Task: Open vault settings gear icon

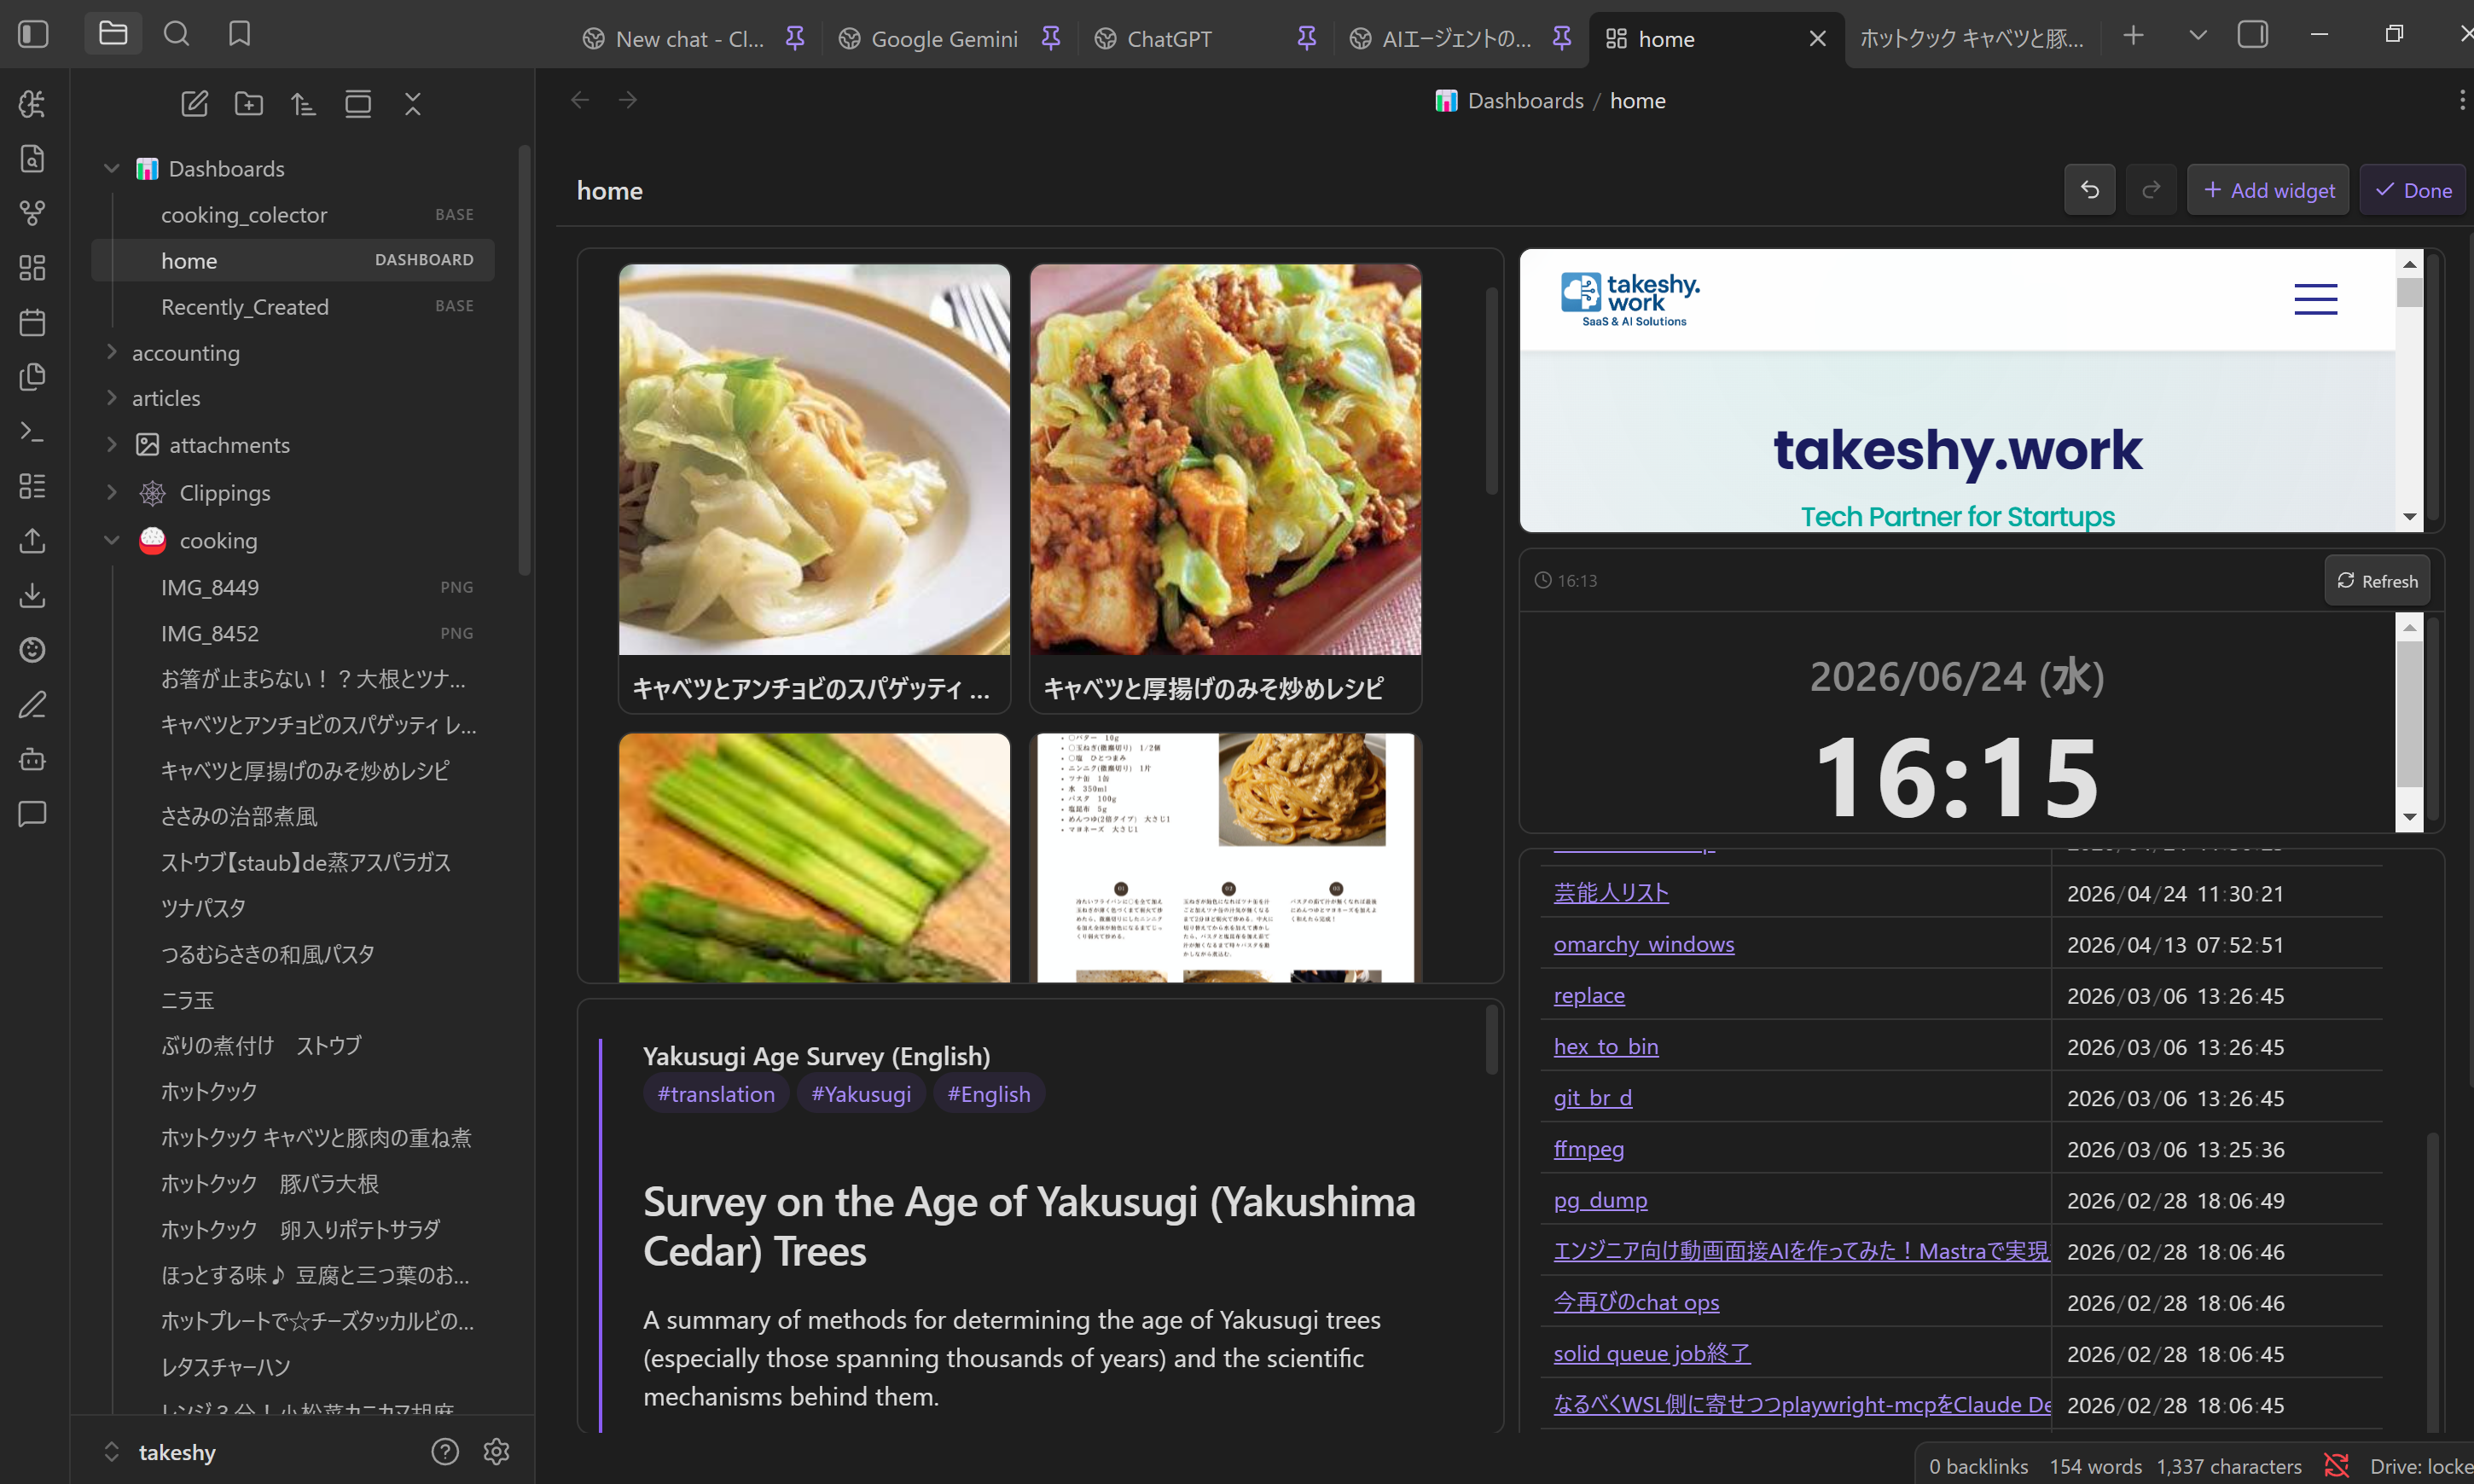Action: coord(497,1451)
